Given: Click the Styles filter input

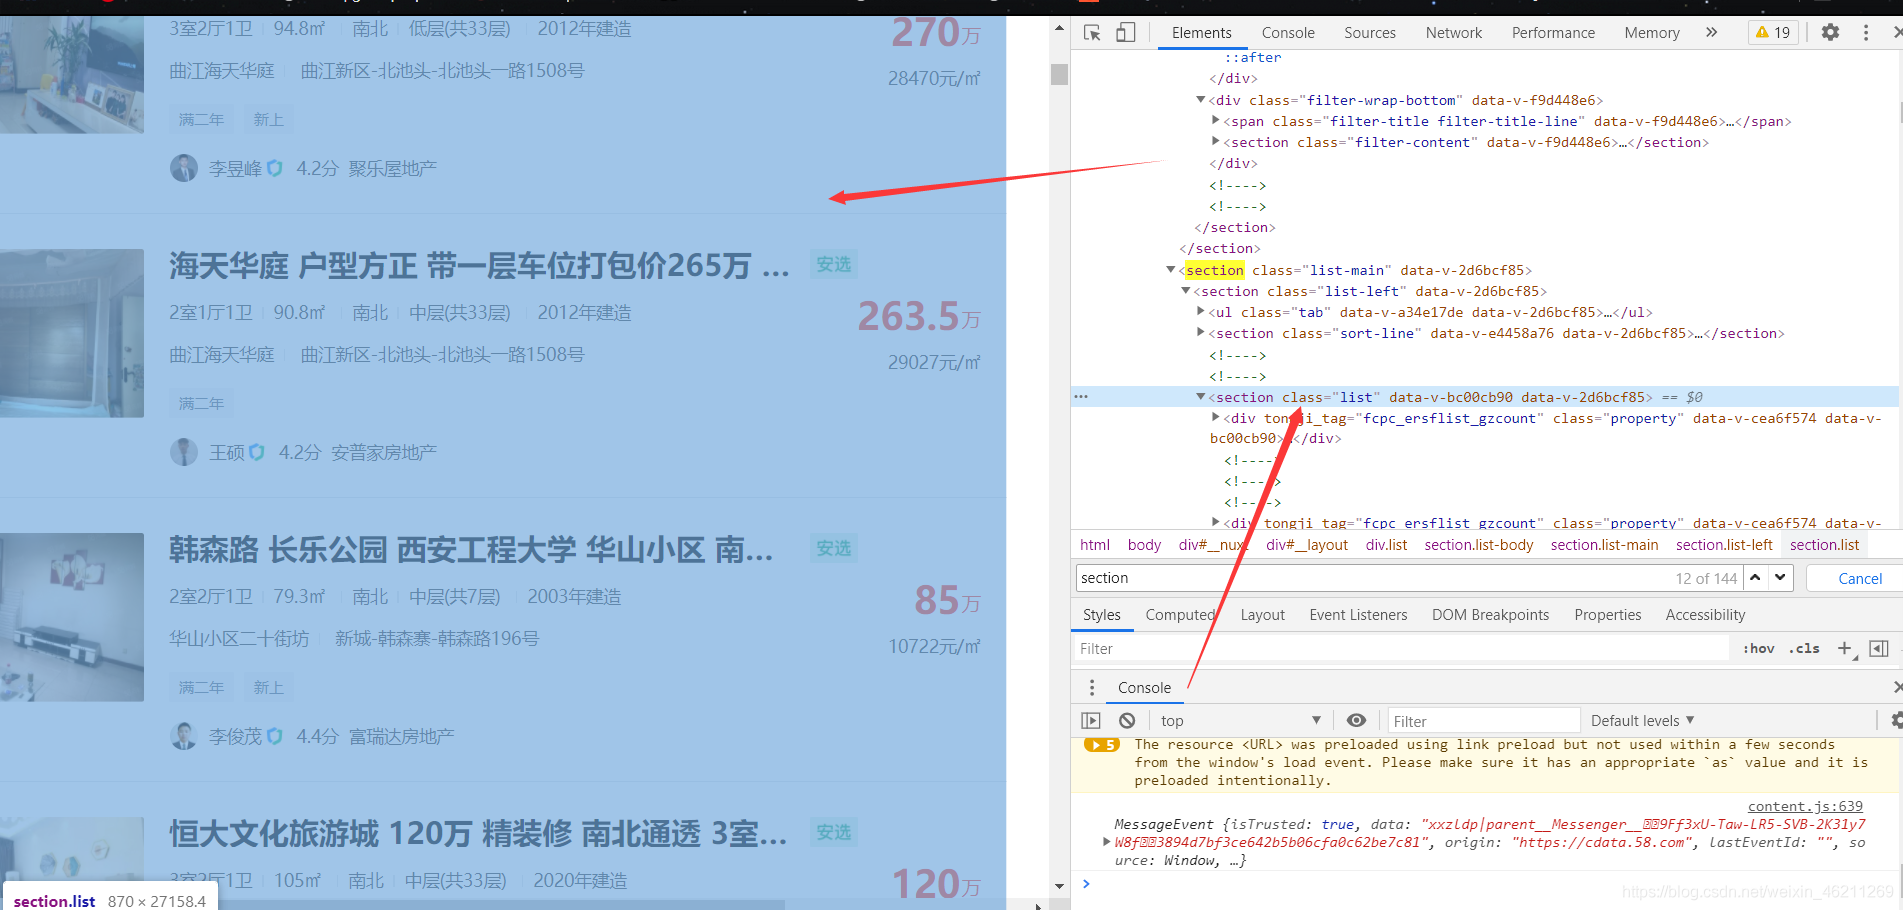Looking at the screenshot, I should (1400, 649).
